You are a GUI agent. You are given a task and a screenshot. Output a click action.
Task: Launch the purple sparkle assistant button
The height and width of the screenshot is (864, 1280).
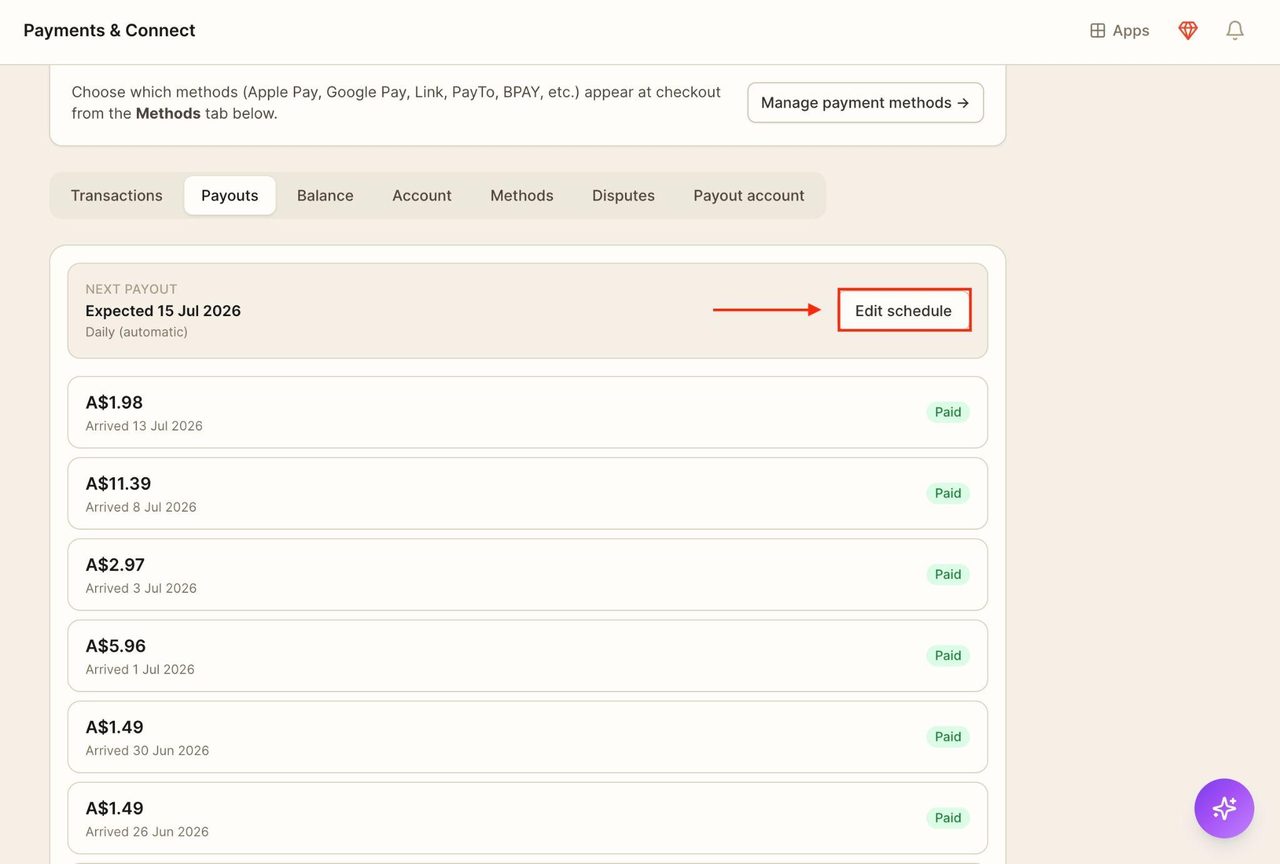click(x=1224, y=808)
